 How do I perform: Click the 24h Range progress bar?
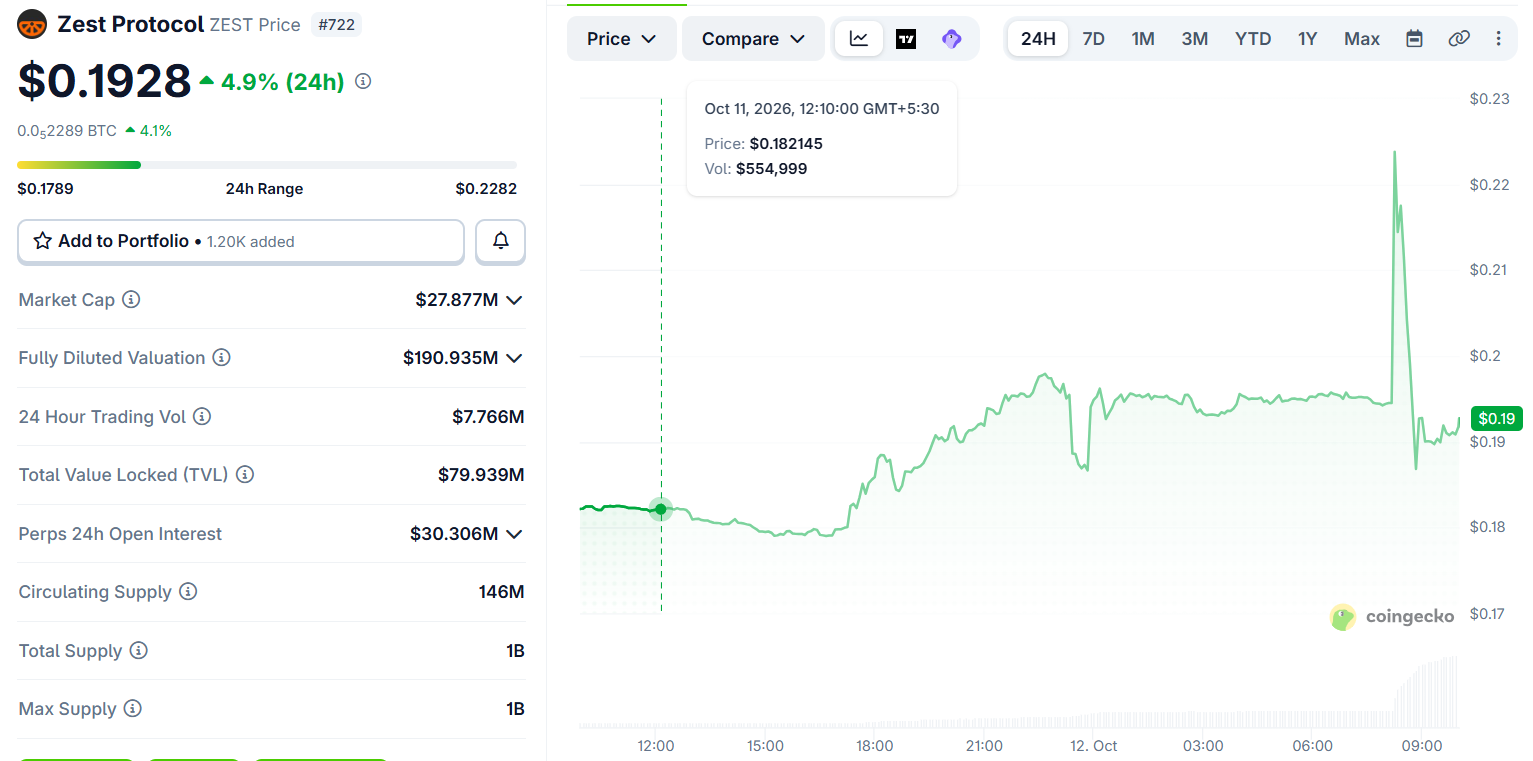coord(267,165)
